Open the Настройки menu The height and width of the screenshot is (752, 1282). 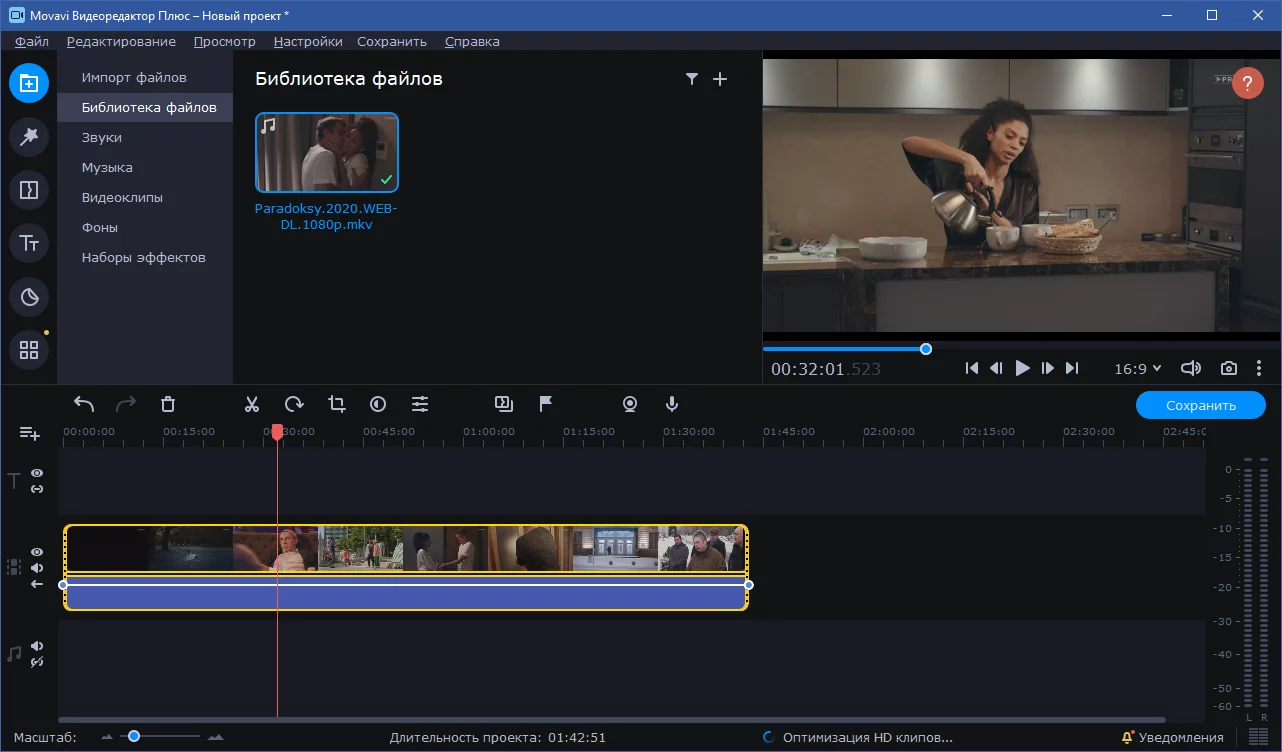(308, 41)
